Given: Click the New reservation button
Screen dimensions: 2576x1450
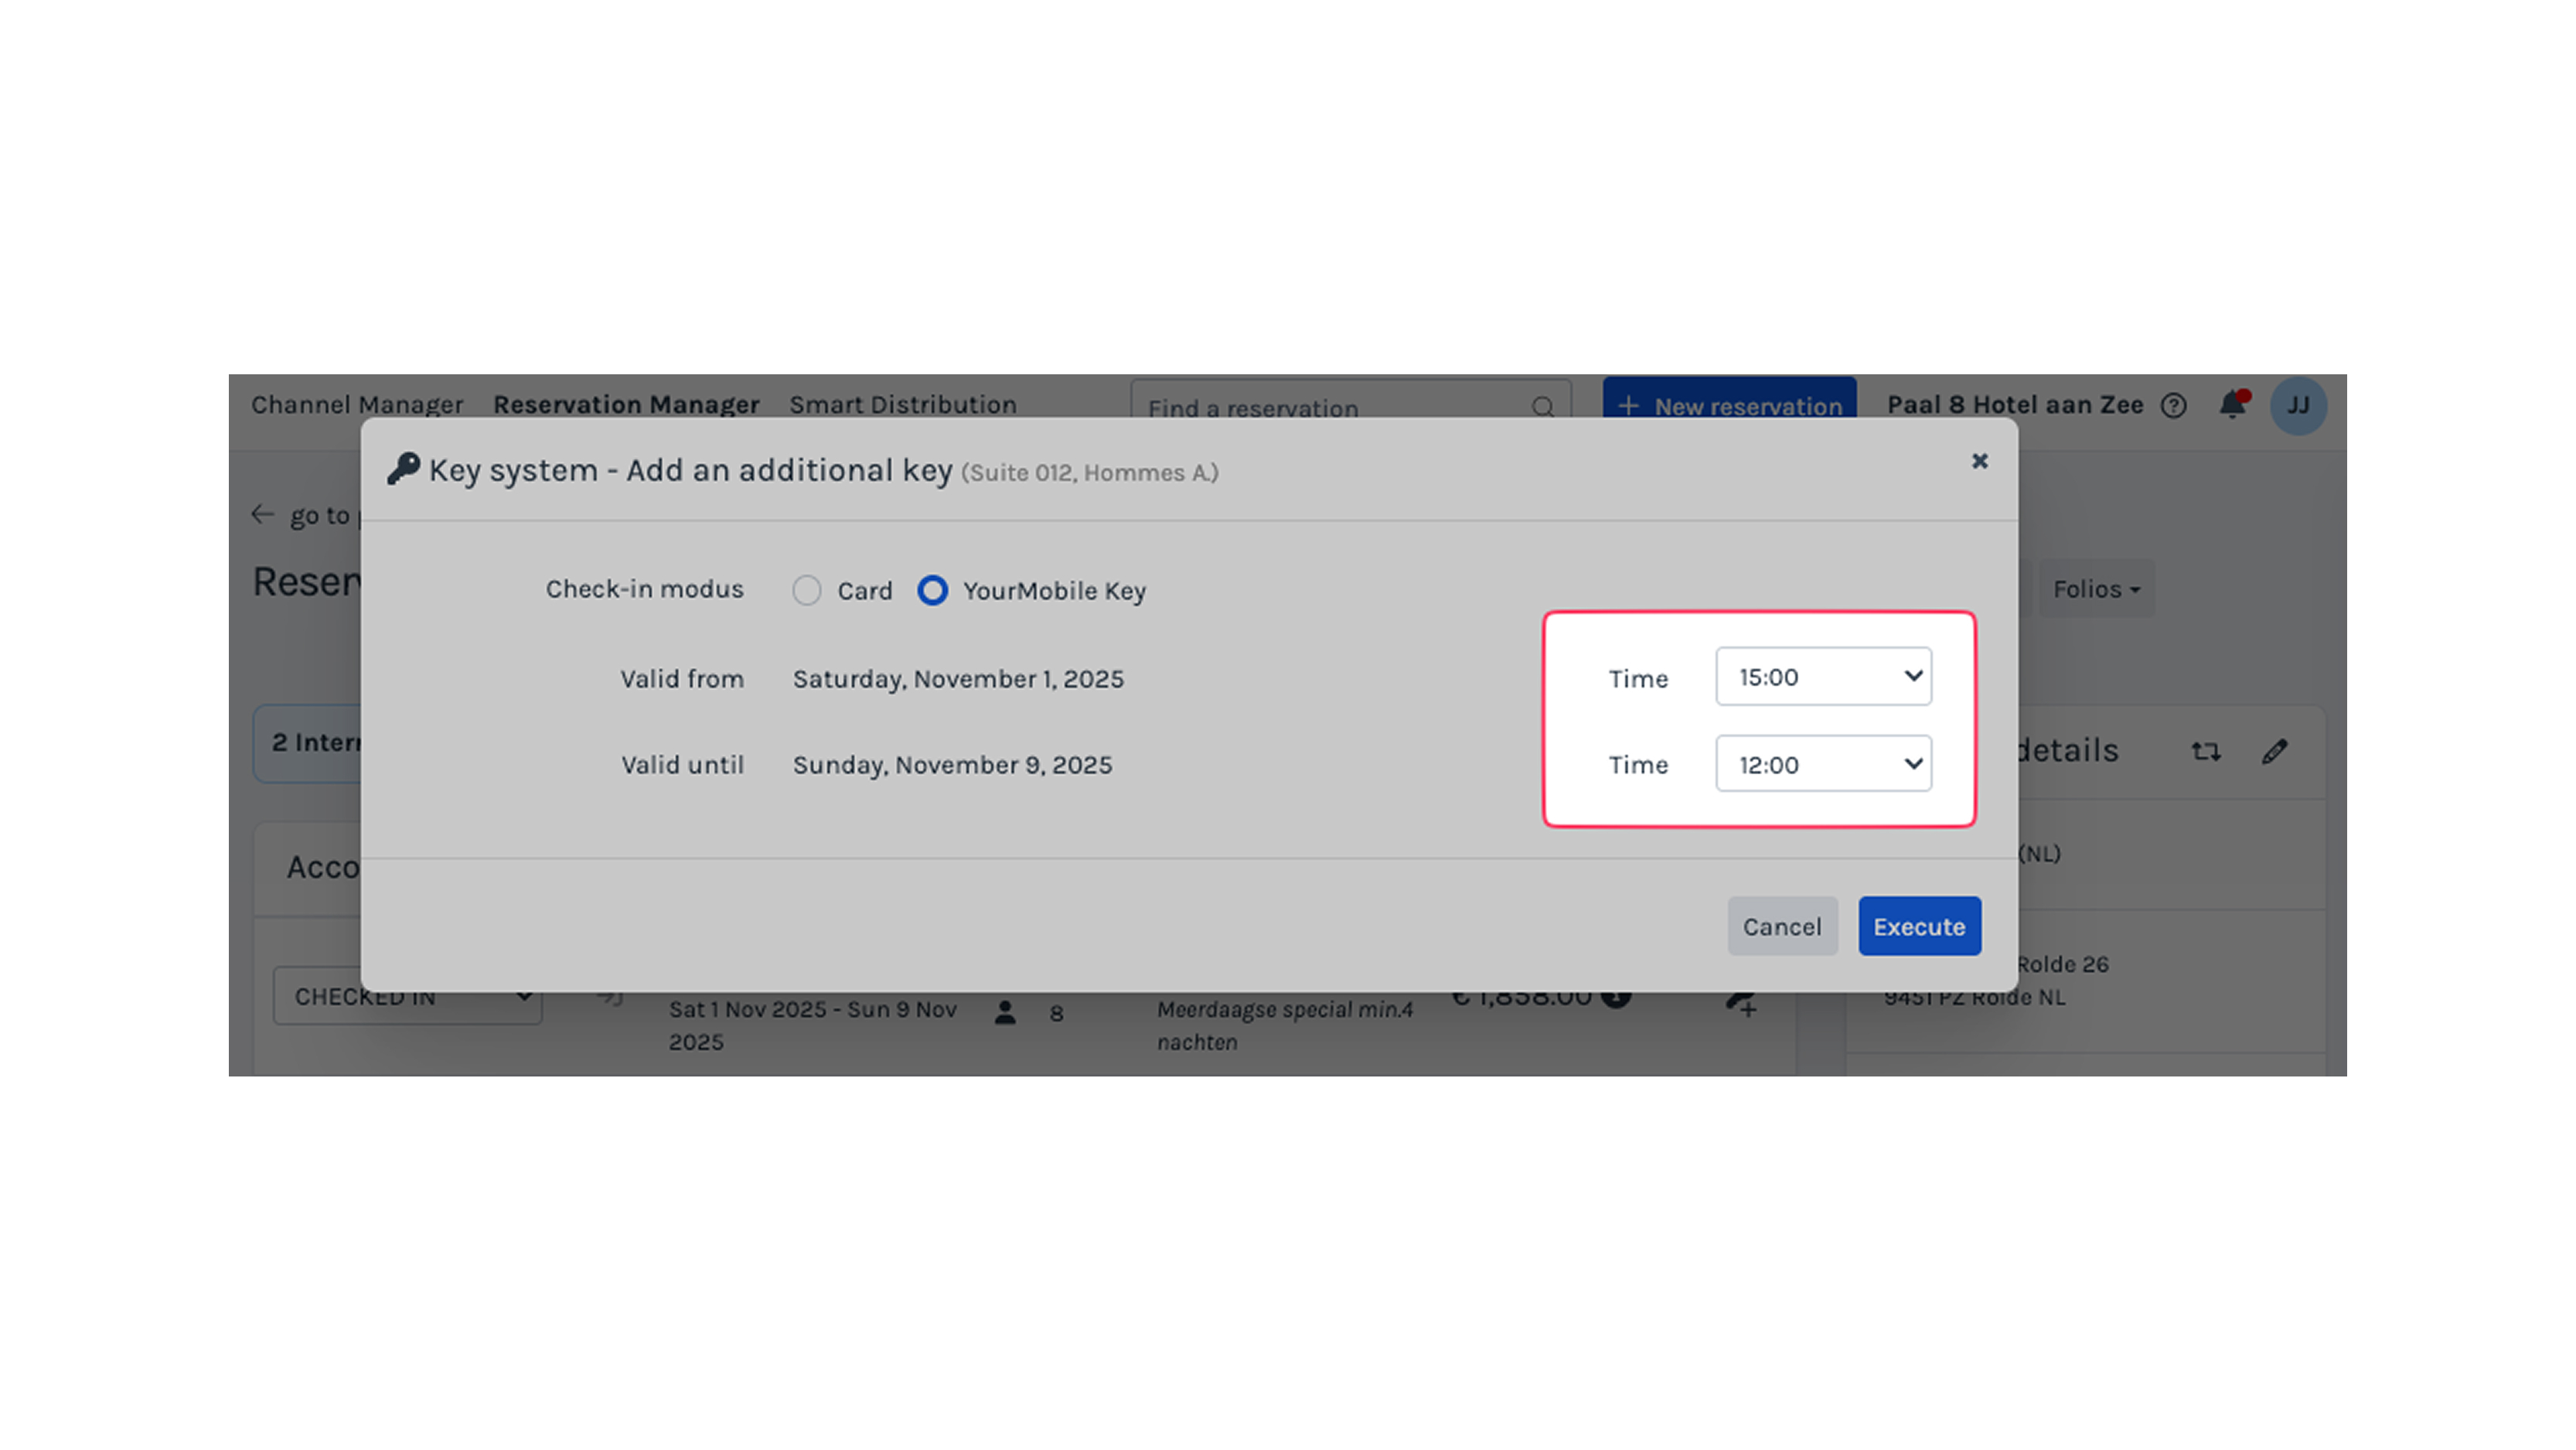Looking at the screenshot, I should pos(1730,400).
